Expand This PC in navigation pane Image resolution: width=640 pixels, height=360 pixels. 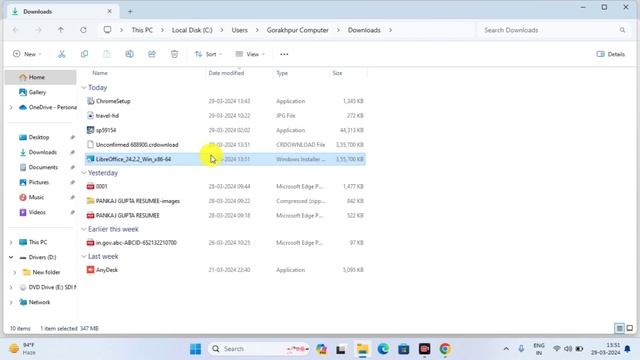pos(11,242)
